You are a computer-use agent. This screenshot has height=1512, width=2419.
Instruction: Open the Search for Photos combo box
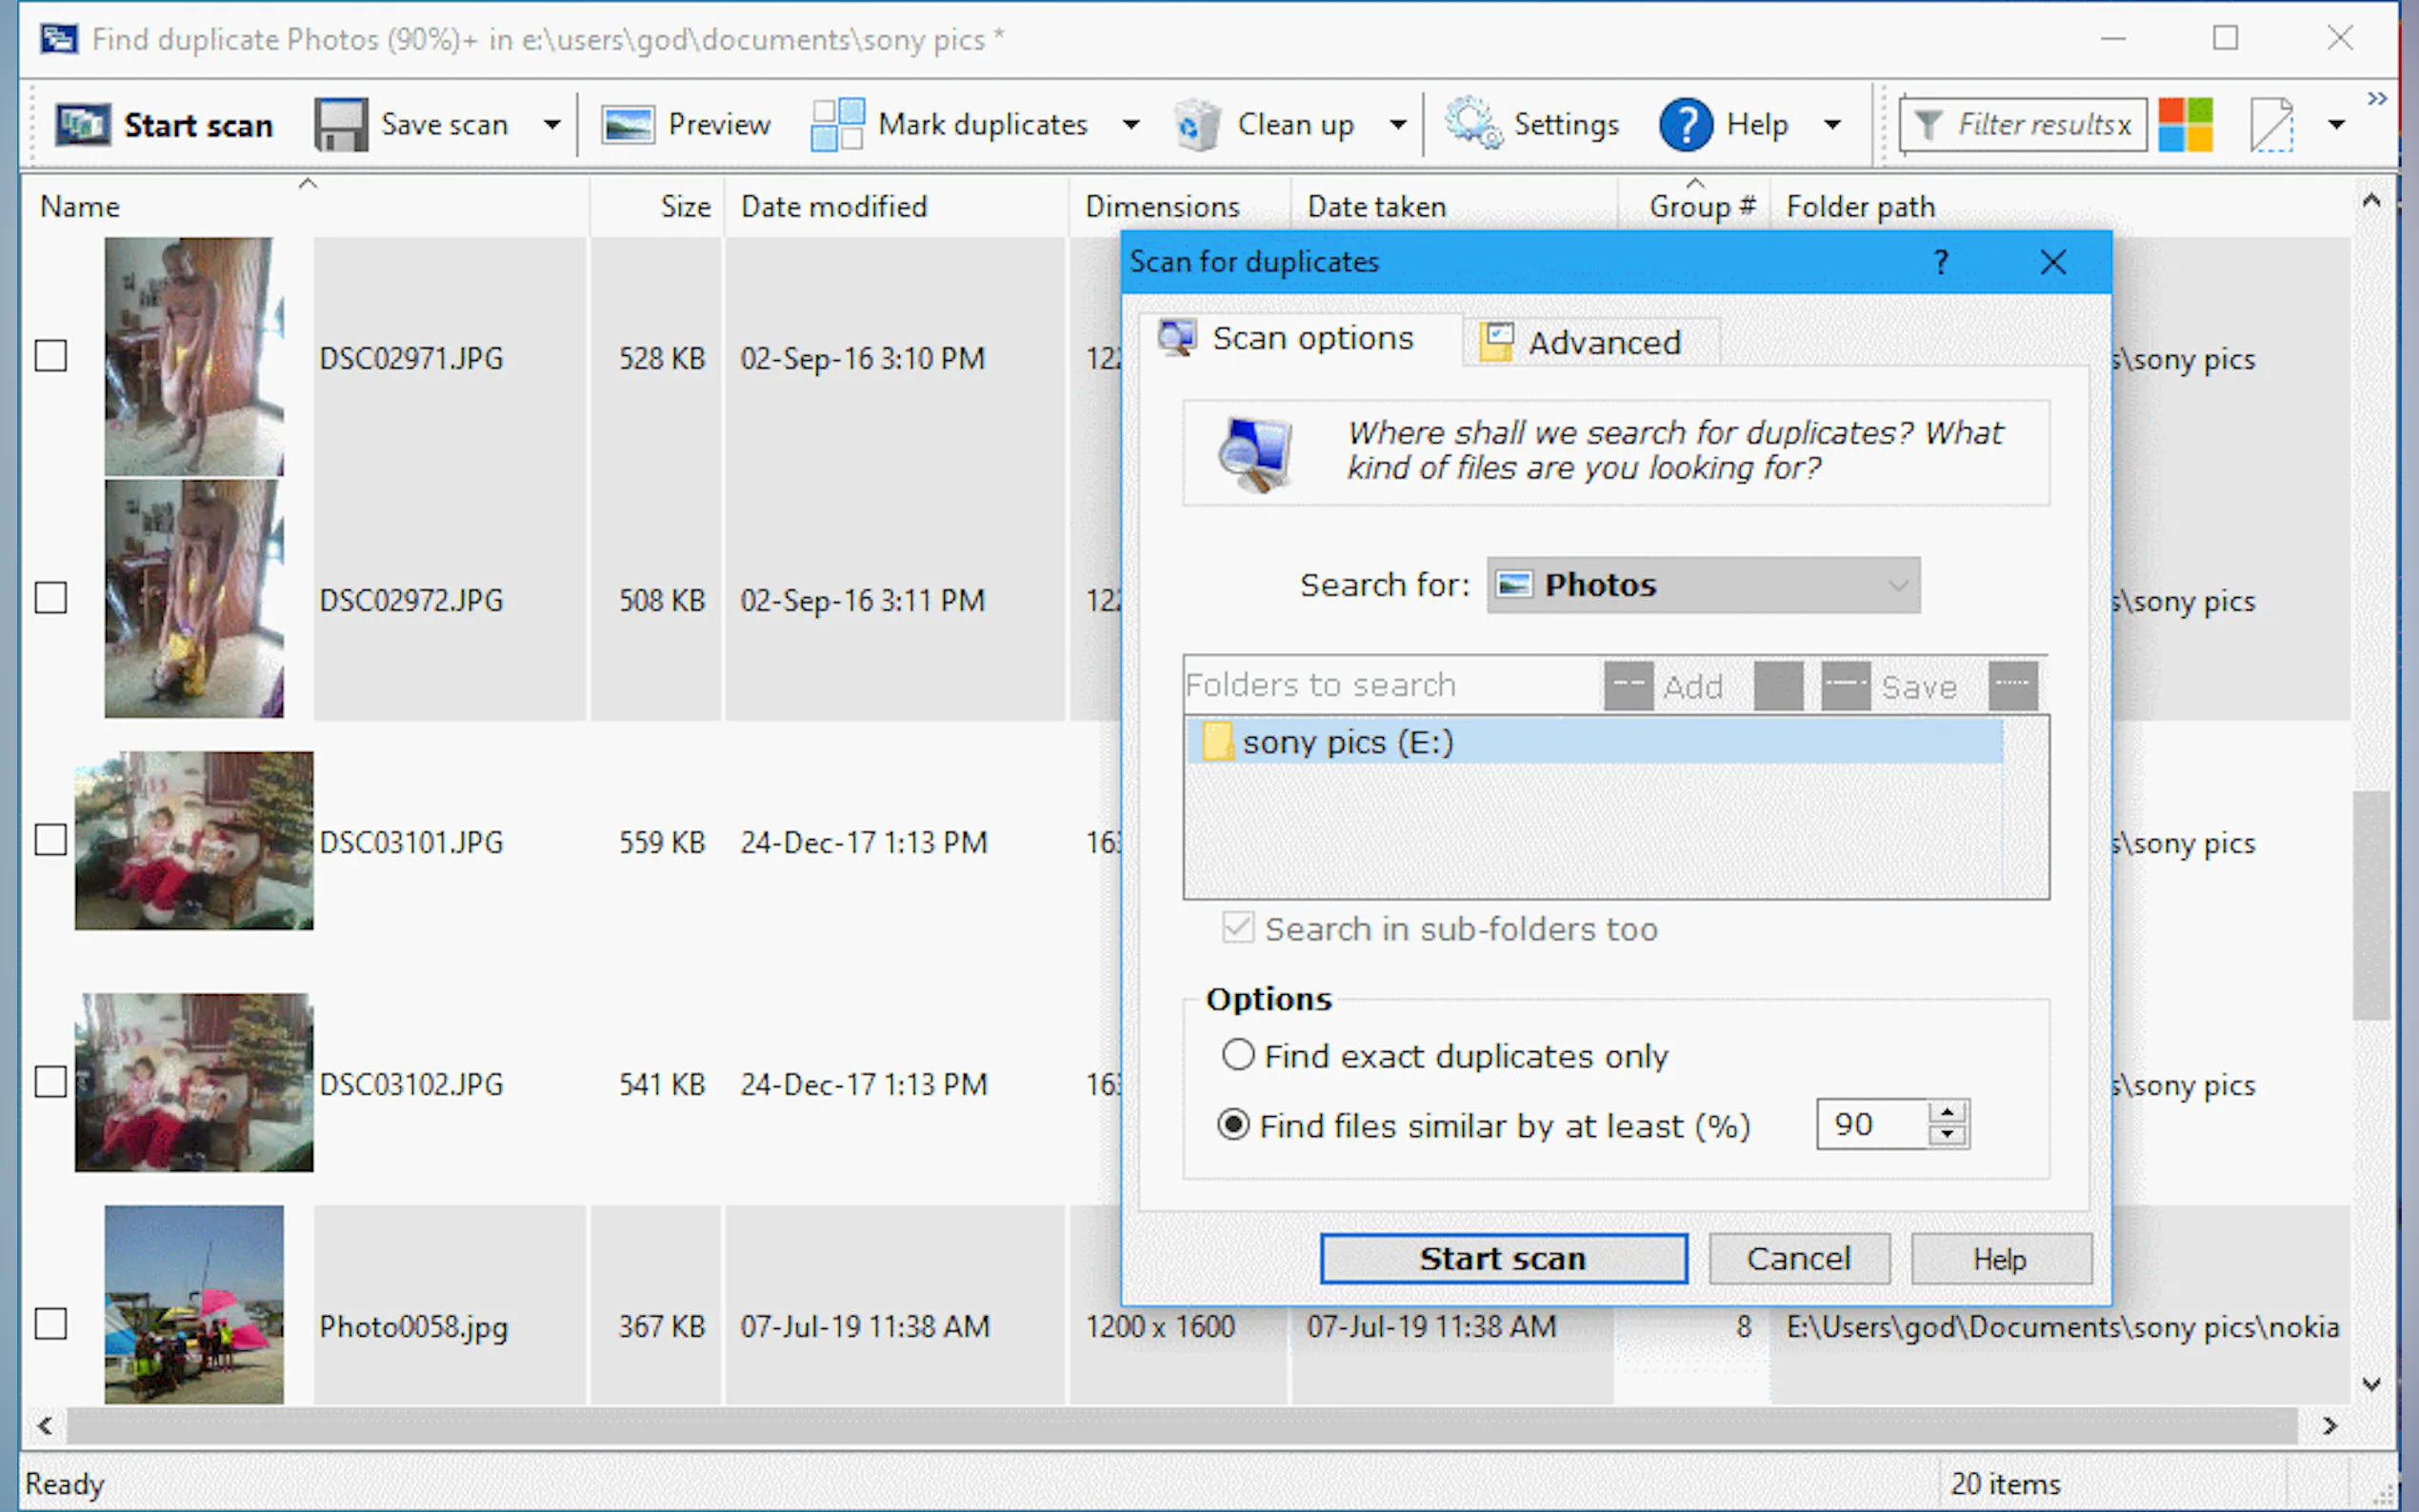pos(1702,585)
